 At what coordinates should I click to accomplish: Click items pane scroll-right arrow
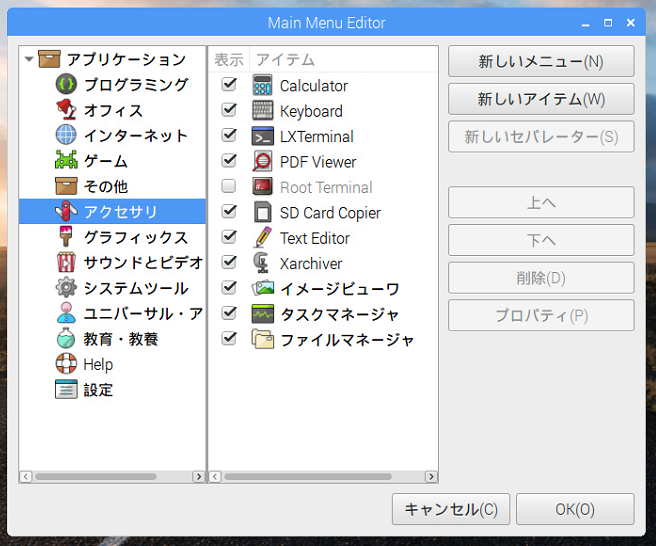[431, 477]
